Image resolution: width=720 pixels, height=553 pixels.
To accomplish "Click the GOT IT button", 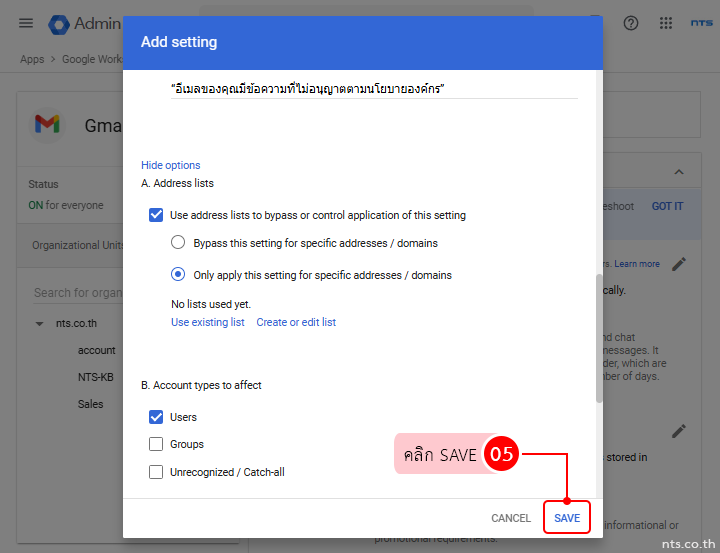I will click(x=667, y=206).
